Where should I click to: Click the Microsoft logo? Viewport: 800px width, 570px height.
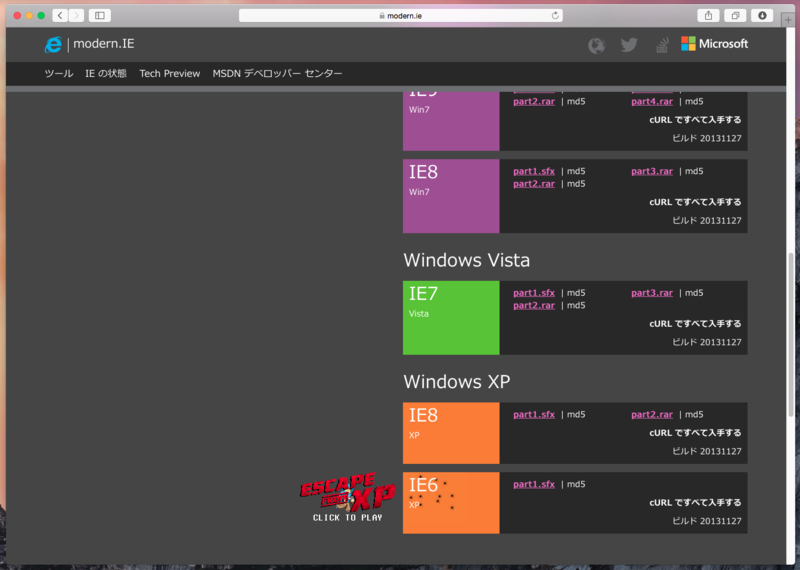714,44
